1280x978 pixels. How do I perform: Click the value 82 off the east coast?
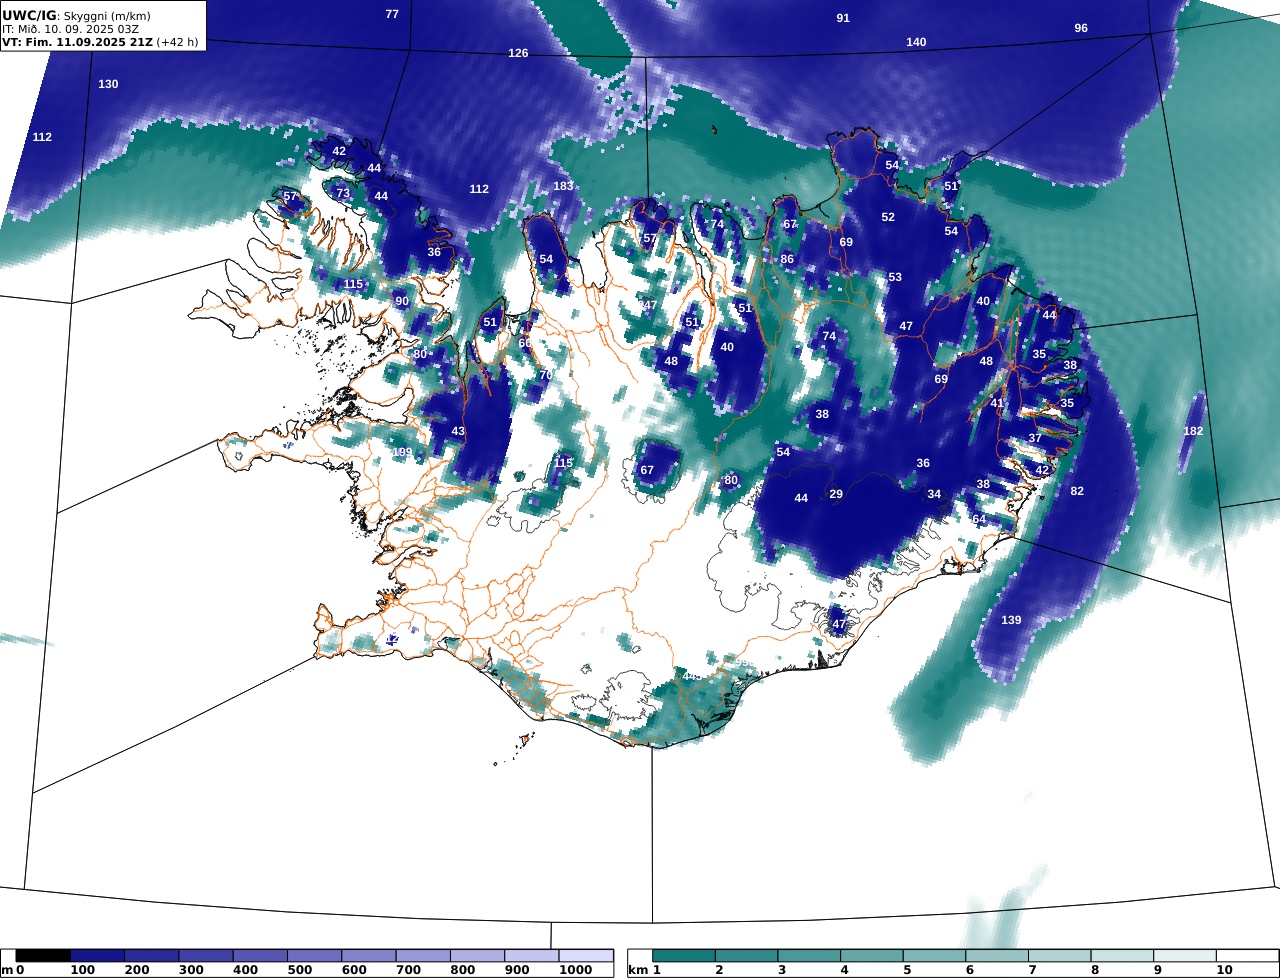coord(1077,491)
